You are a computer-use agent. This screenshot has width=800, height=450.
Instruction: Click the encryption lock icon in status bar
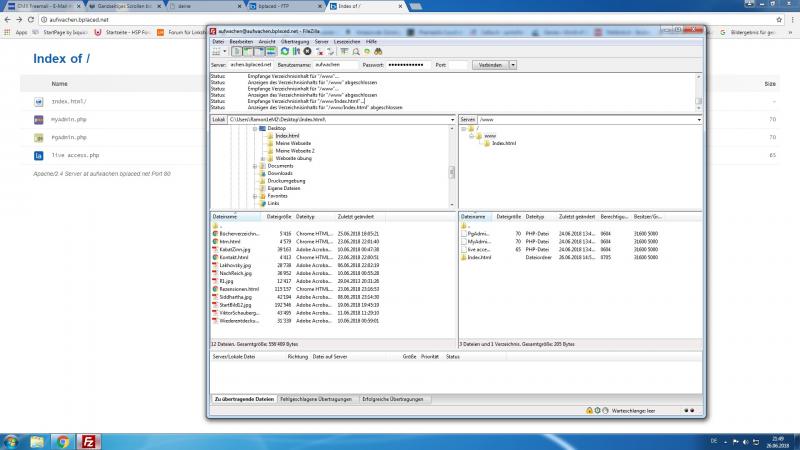590,410
